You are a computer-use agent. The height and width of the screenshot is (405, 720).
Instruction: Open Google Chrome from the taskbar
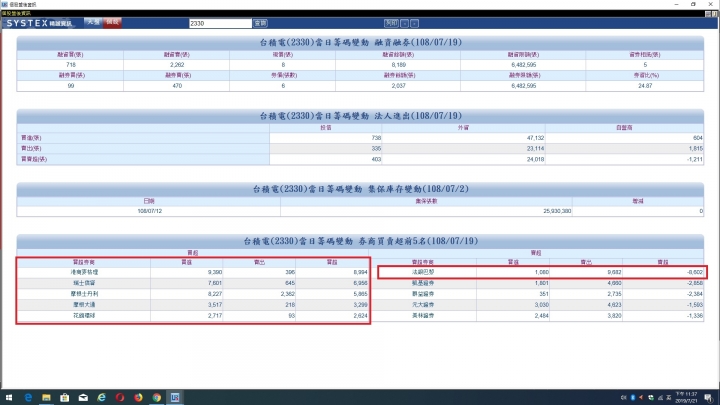157,397
